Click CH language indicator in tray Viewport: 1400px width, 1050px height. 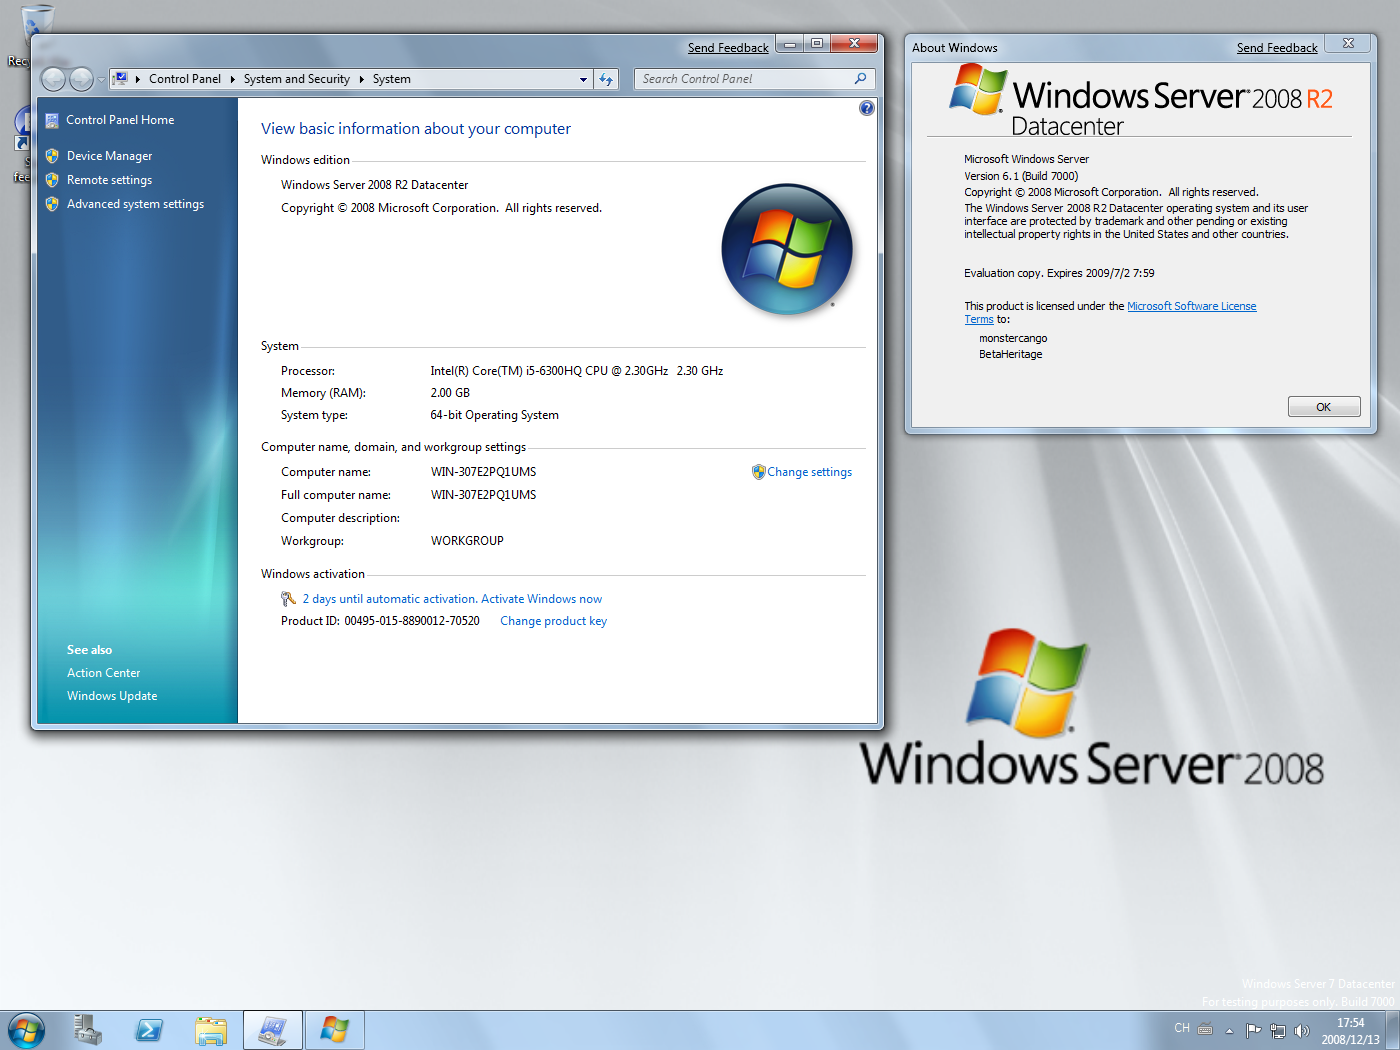click(x=1182, y=1028)
